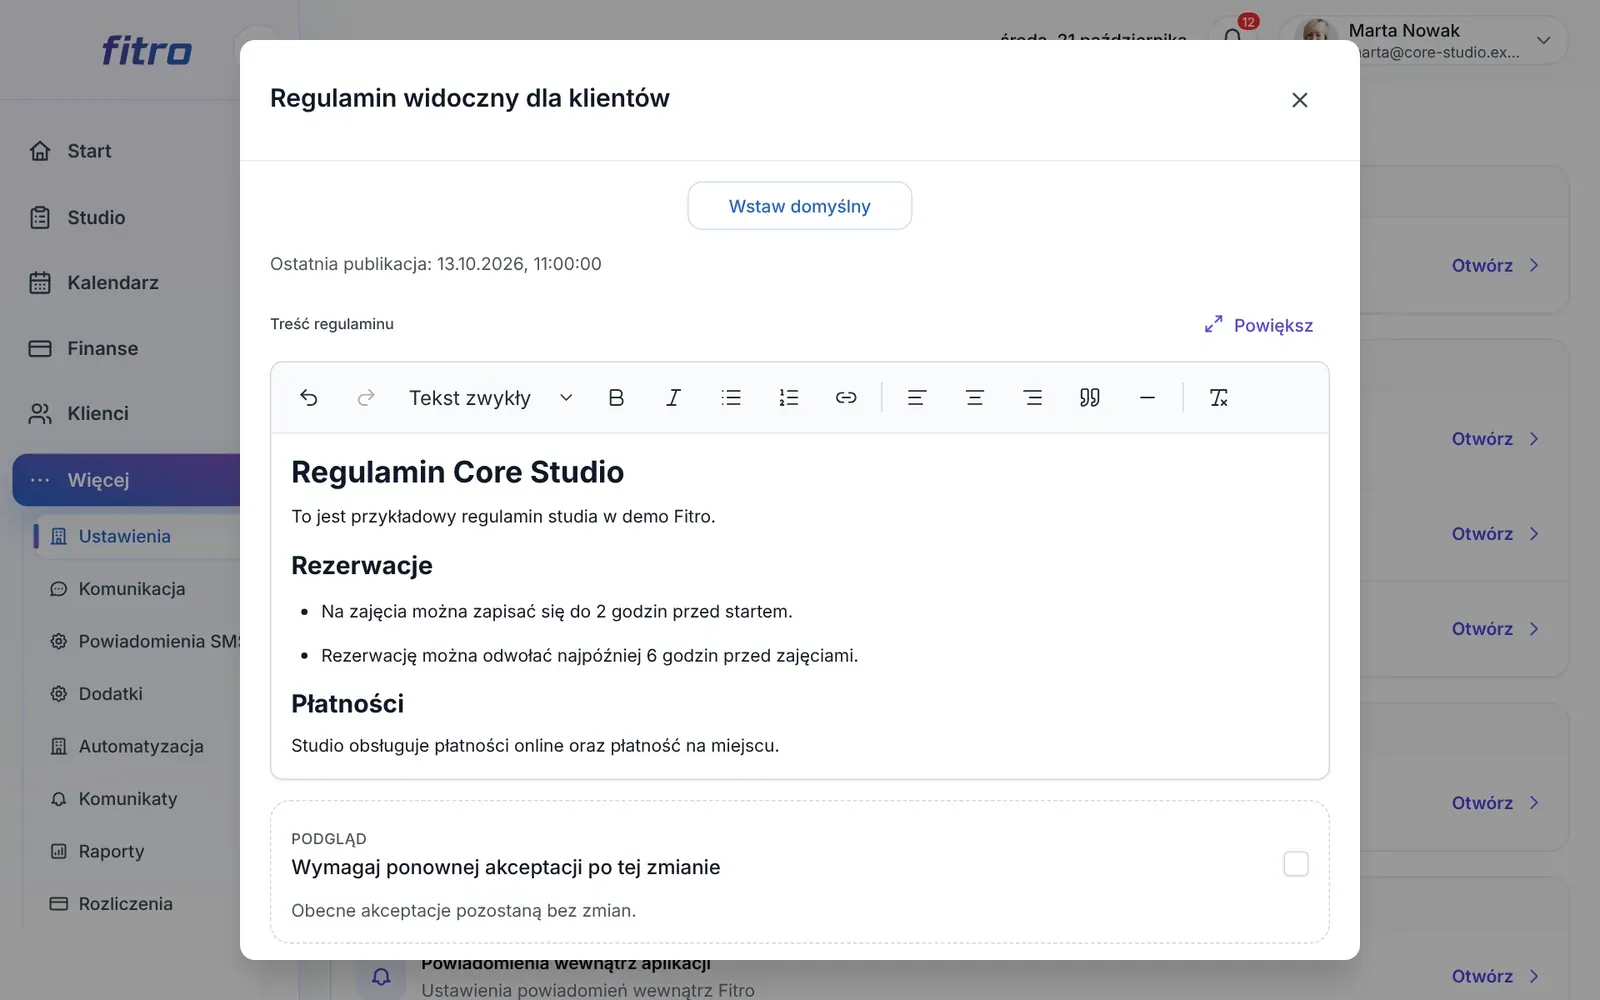Undo the last edit in the editor
This screenshot has height=1000, width=1600.
pyautogui.click(x=309, y=398)
